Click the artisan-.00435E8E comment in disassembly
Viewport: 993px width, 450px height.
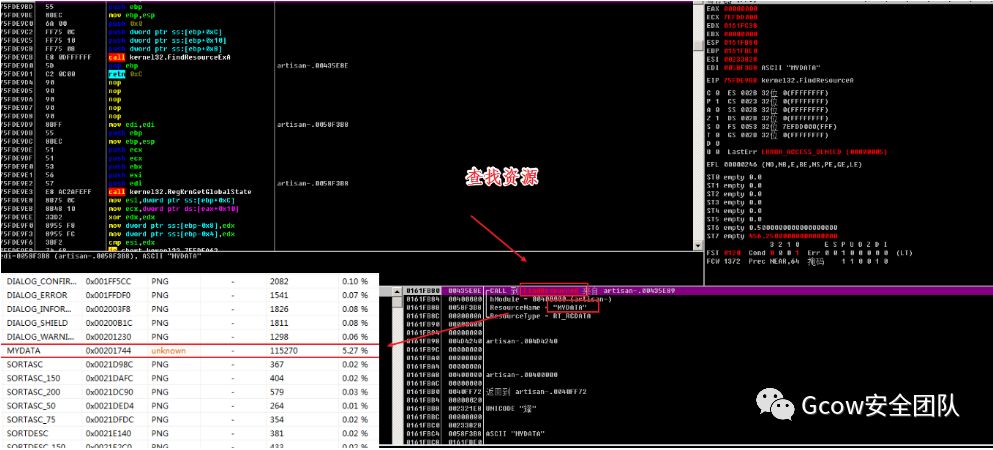coord(313,65)
